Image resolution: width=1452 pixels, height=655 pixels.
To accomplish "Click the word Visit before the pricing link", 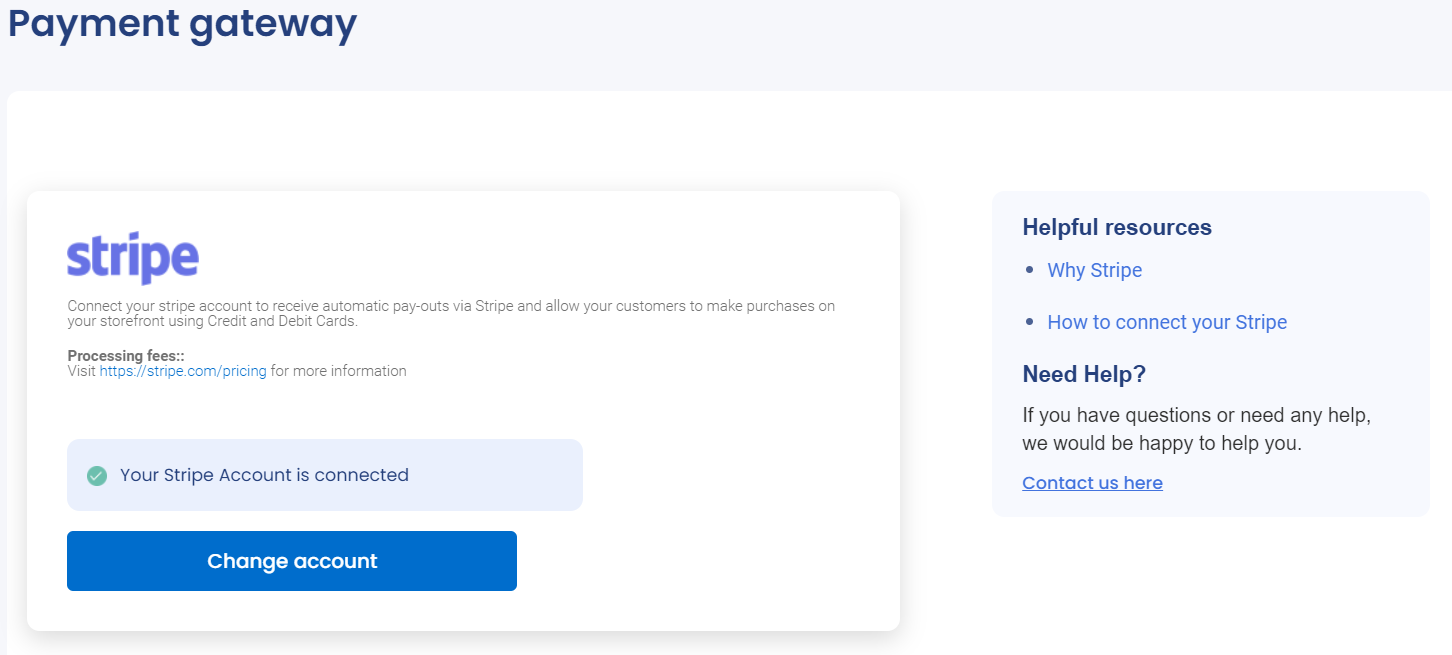I will (x=81, y=371).
